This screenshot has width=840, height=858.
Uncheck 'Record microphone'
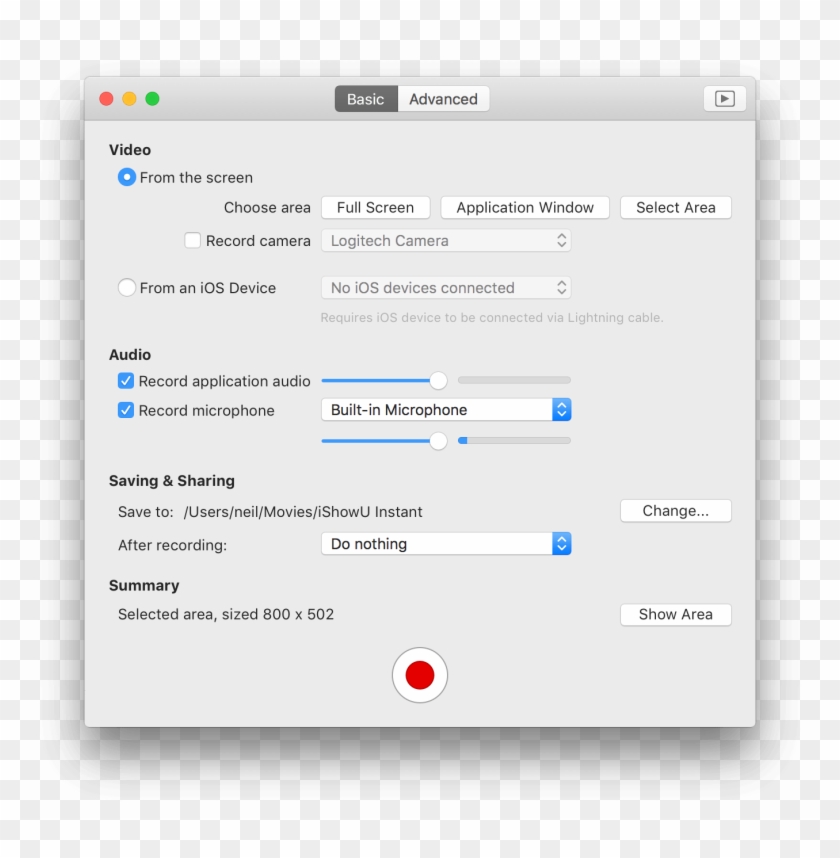click(x=126, y=410)
